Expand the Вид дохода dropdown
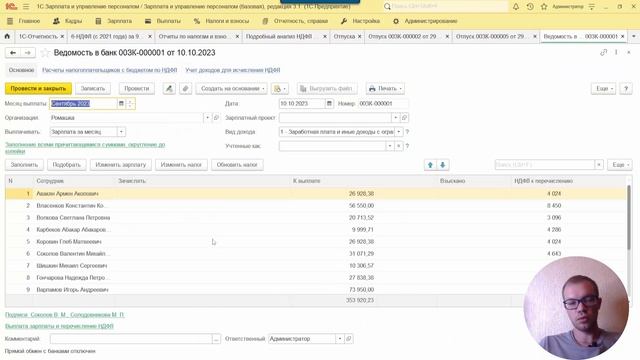Viewport: 640px width, 360px height. click(399, 132)
